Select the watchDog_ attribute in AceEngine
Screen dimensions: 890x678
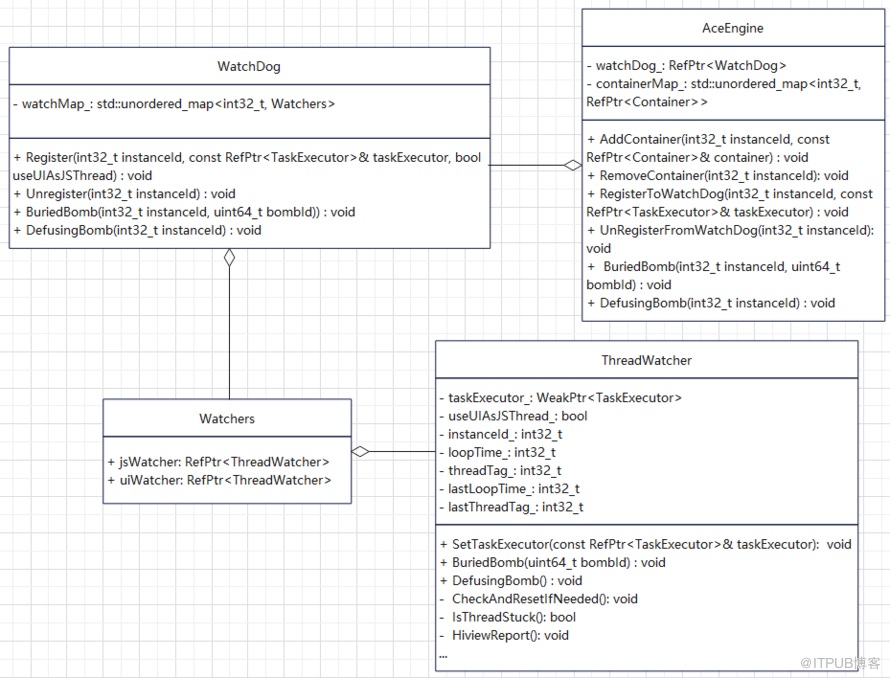[x=687, y=65]
